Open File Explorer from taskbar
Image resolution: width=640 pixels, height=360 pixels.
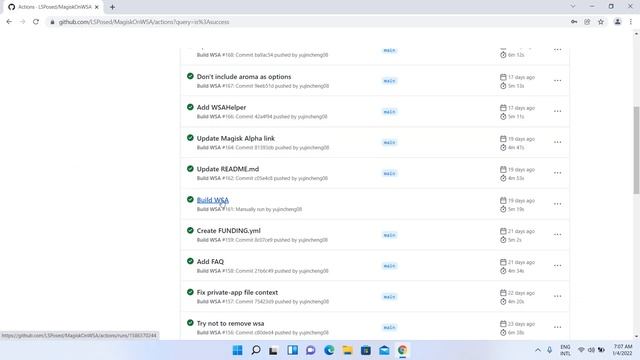pyautogui.click(x=347, y=350)
